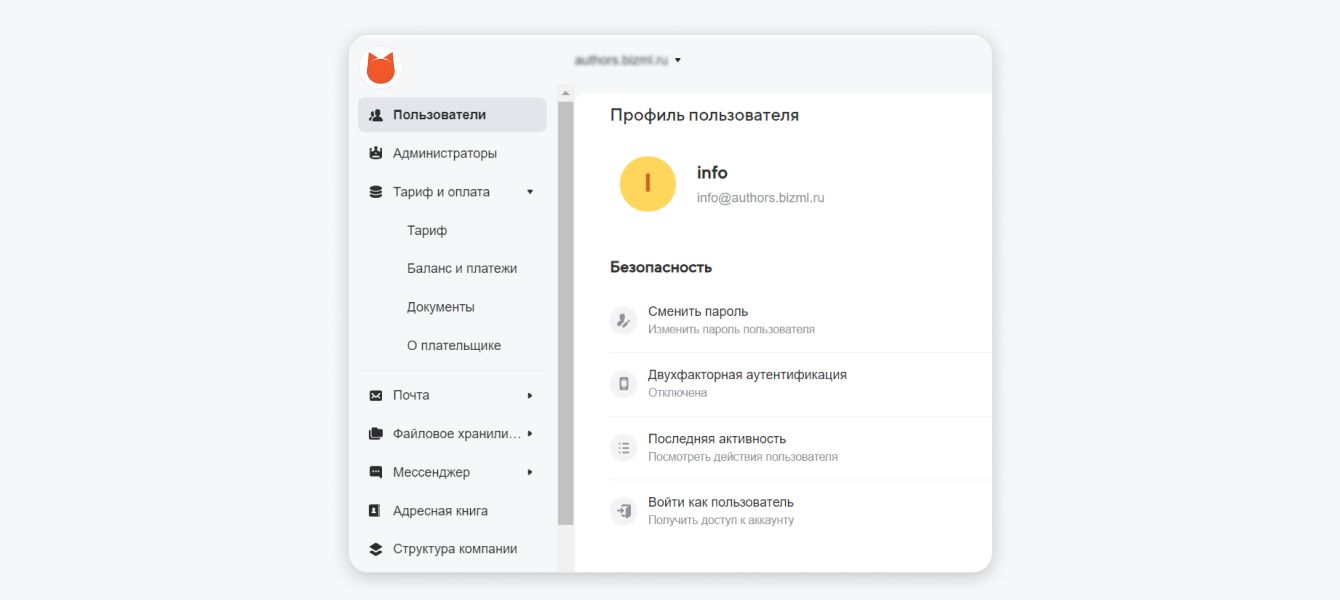This screenshot has width=1340, height=600.
Task: Click the Users icon in the sidebar
Action: [376, 115]
